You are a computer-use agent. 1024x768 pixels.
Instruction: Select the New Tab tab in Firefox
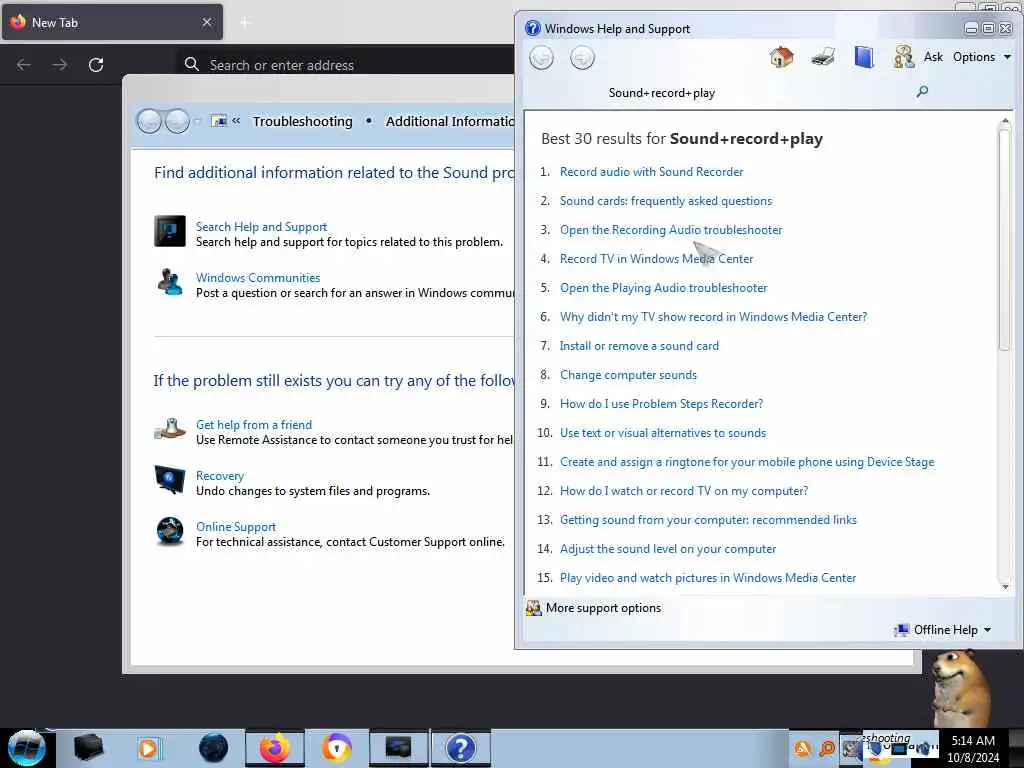[112, 22]
